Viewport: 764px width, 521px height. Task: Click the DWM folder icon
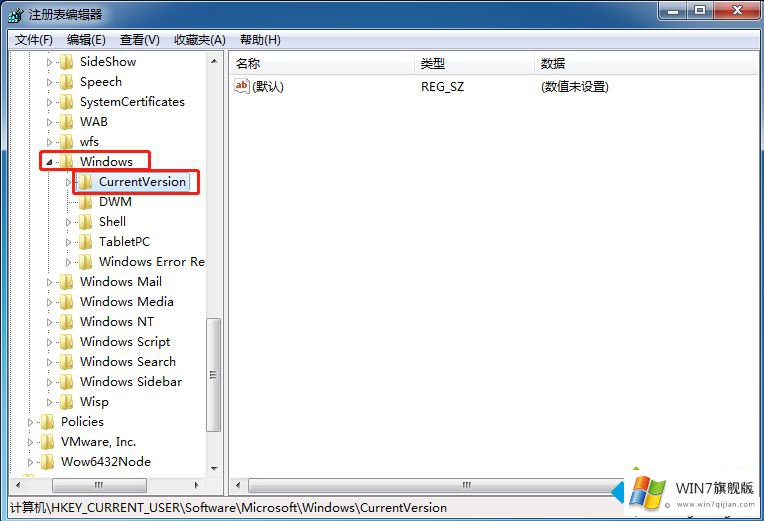pos(85,202)
